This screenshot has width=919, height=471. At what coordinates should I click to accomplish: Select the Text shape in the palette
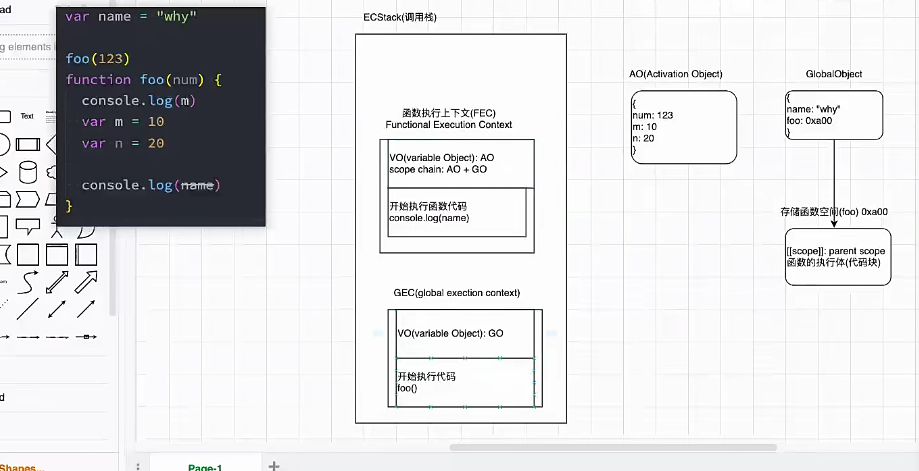(27, 116)
